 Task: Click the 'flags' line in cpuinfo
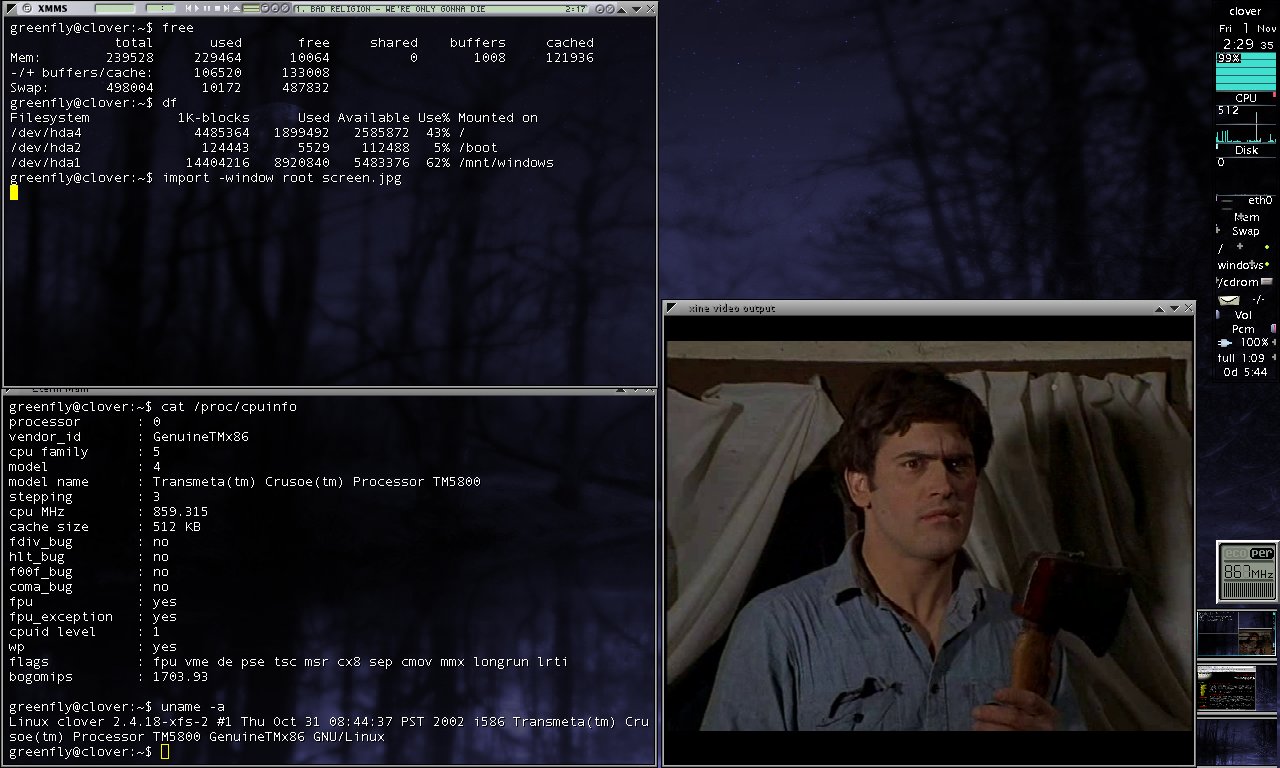click(289, 662)
